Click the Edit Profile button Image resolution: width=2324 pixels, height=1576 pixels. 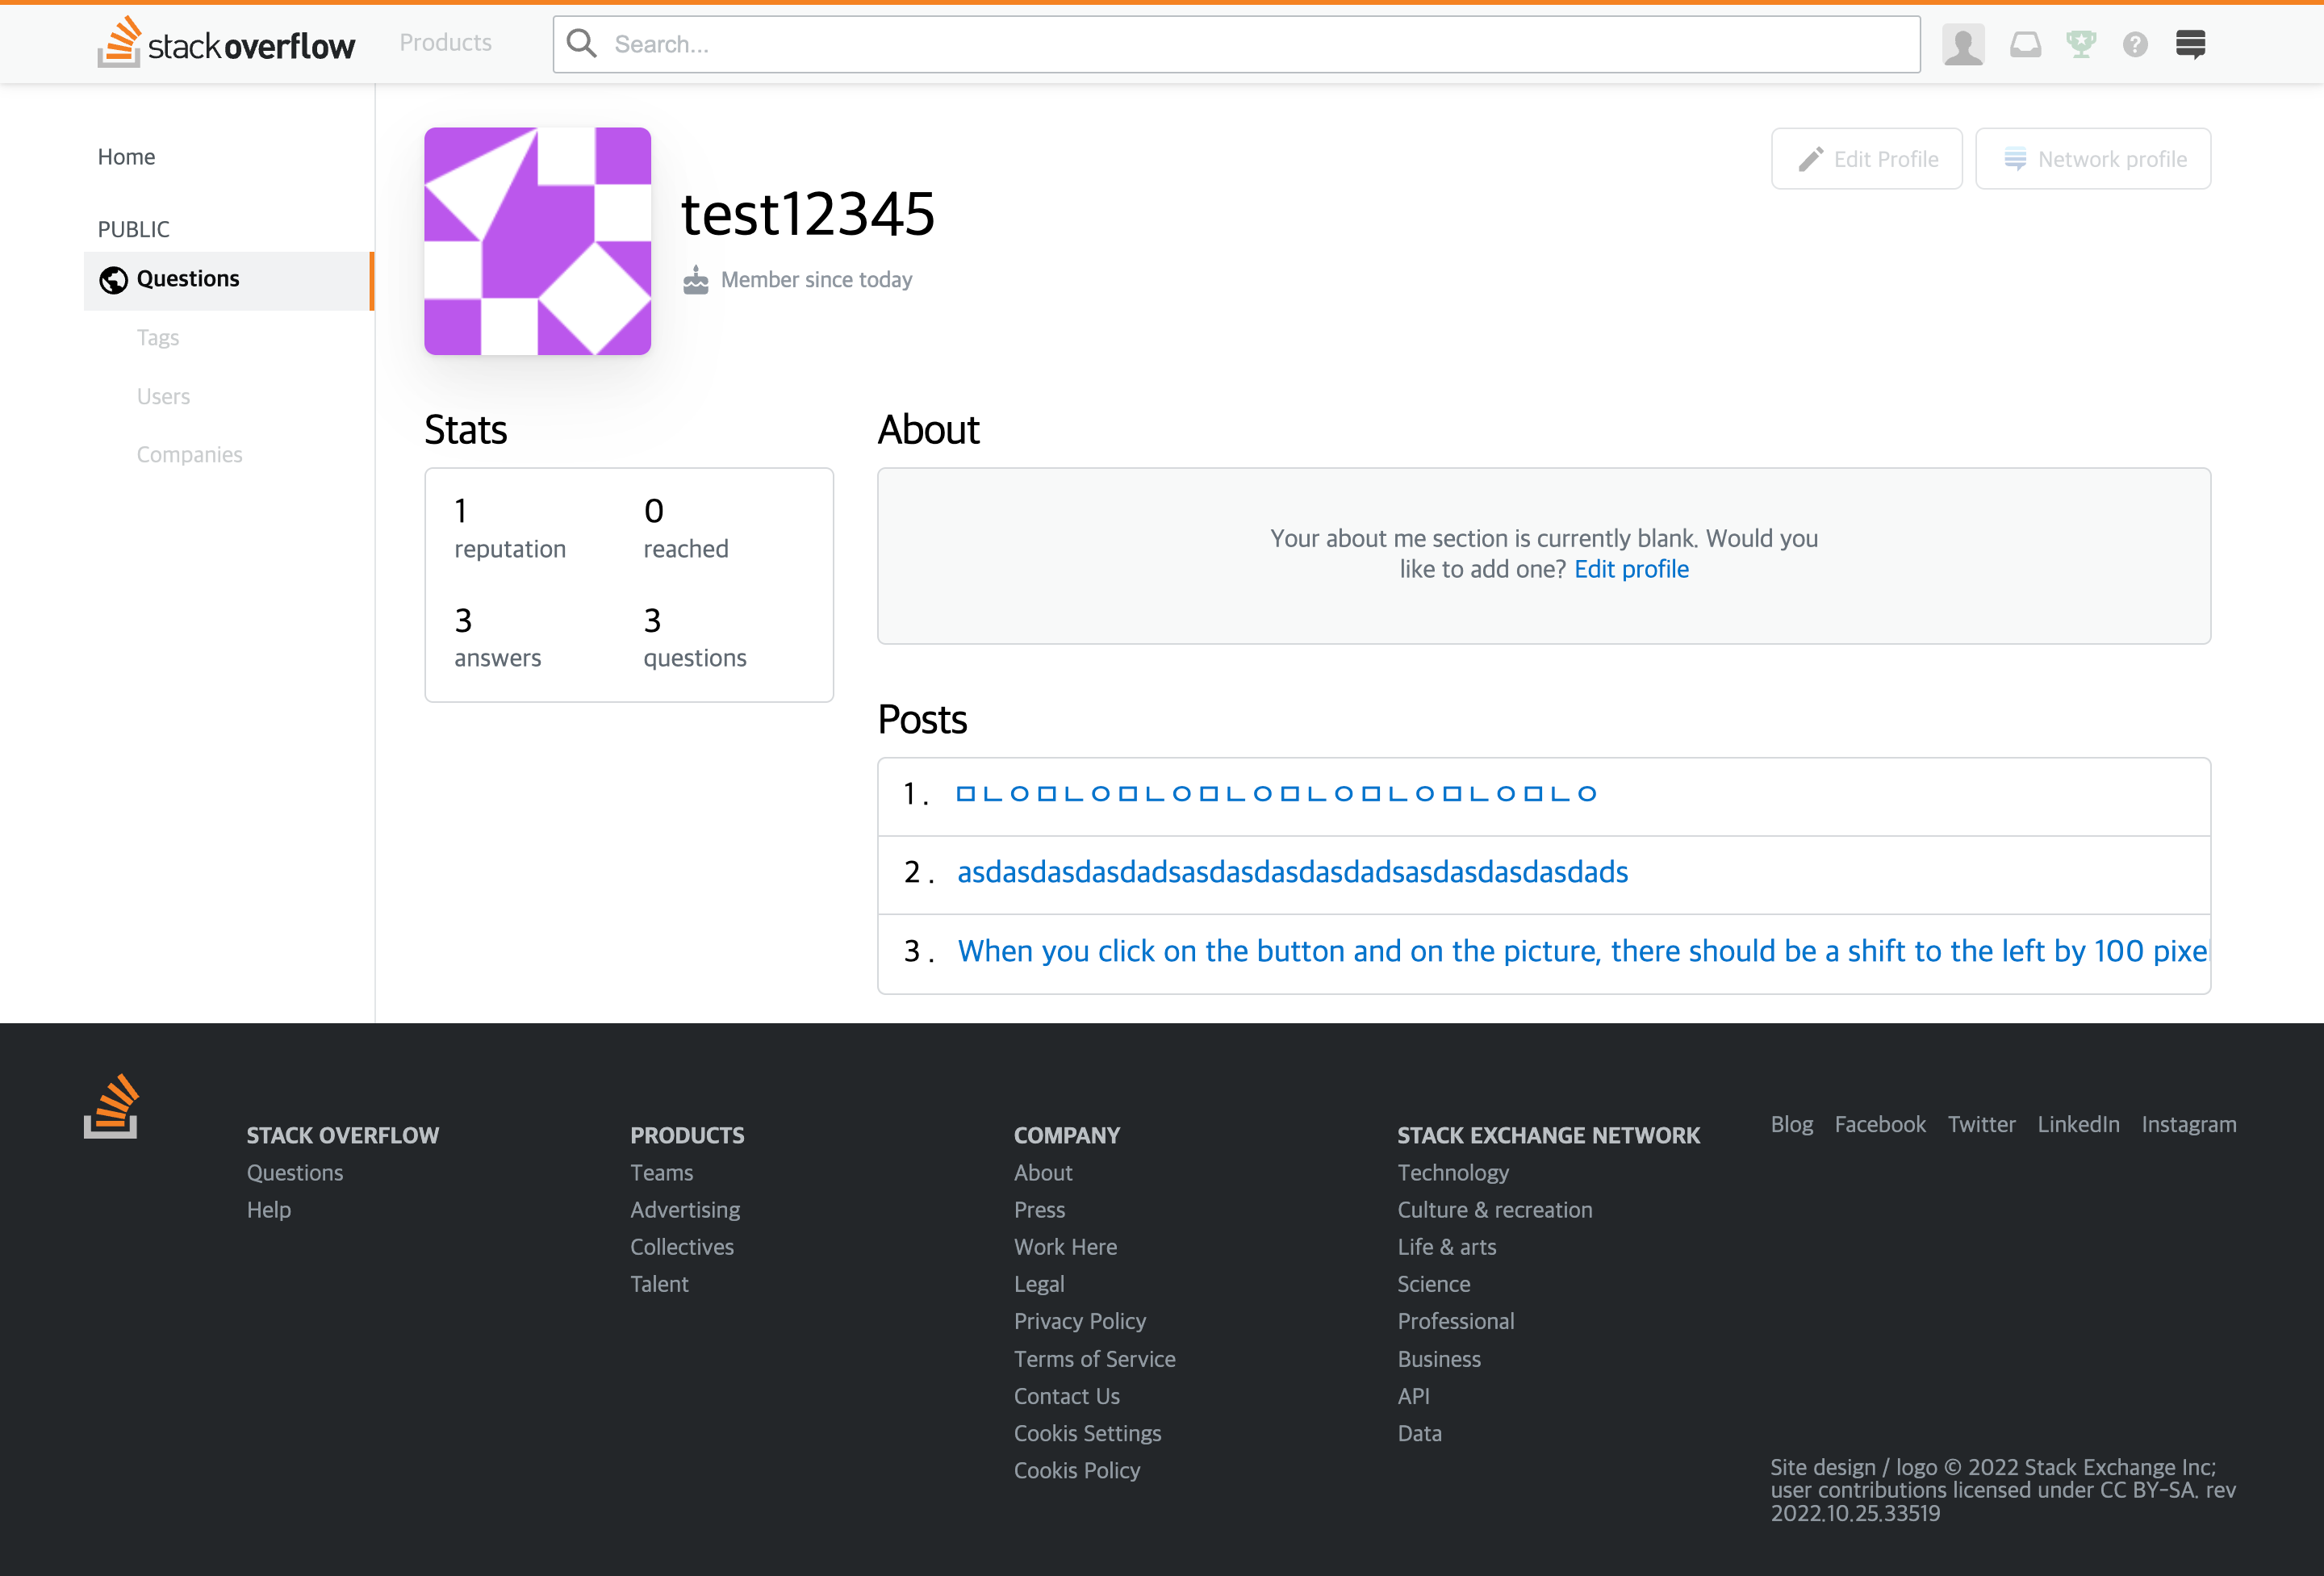(1866, 159)
